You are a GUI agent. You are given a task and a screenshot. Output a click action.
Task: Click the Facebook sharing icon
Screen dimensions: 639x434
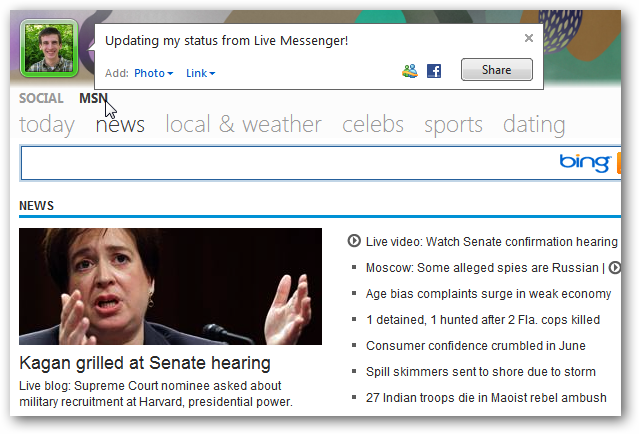click(x=434, y=71)
